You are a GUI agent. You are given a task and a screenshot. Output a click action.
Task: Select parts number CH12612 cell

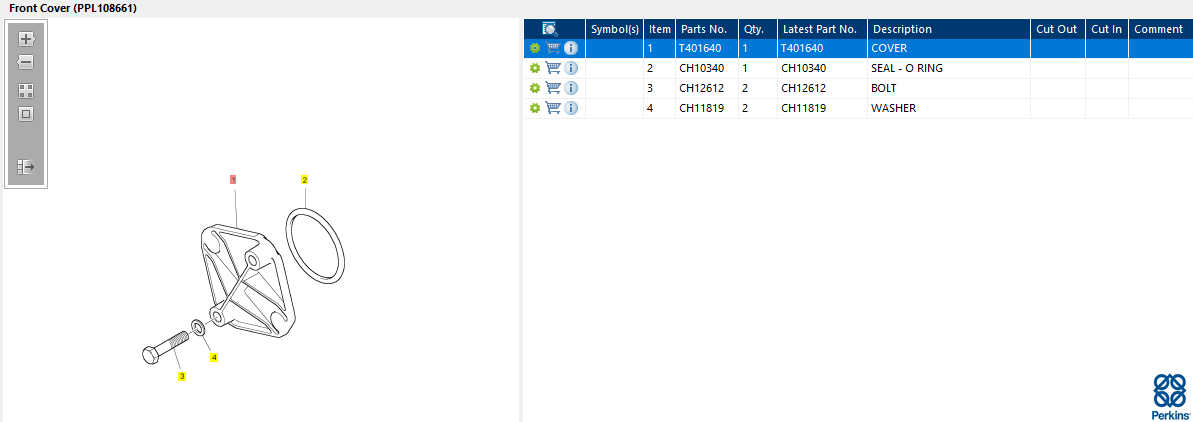pos(707,88)
